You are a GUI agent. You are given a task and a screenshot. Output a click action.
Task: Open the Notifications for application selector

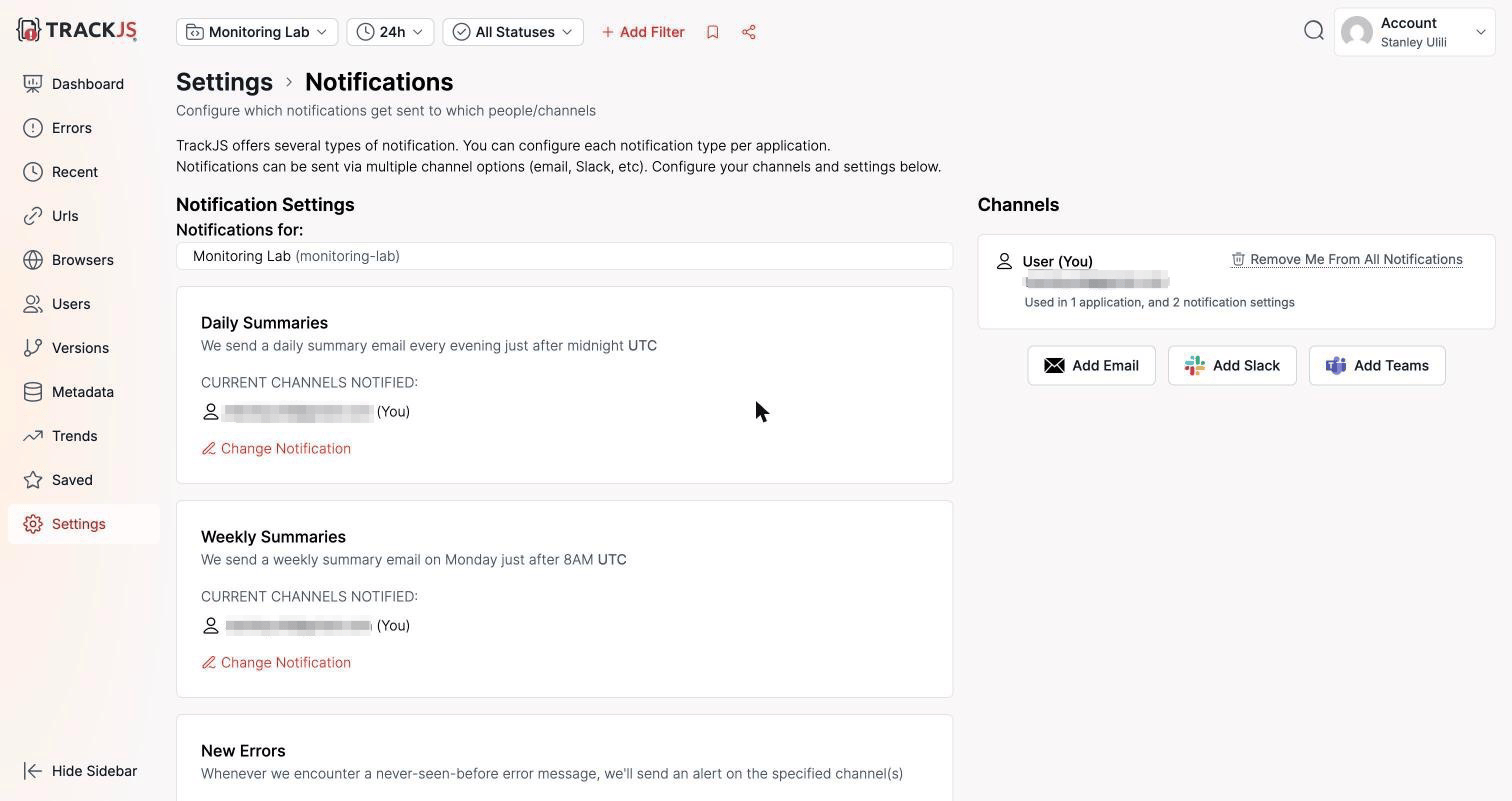(564, 256)
